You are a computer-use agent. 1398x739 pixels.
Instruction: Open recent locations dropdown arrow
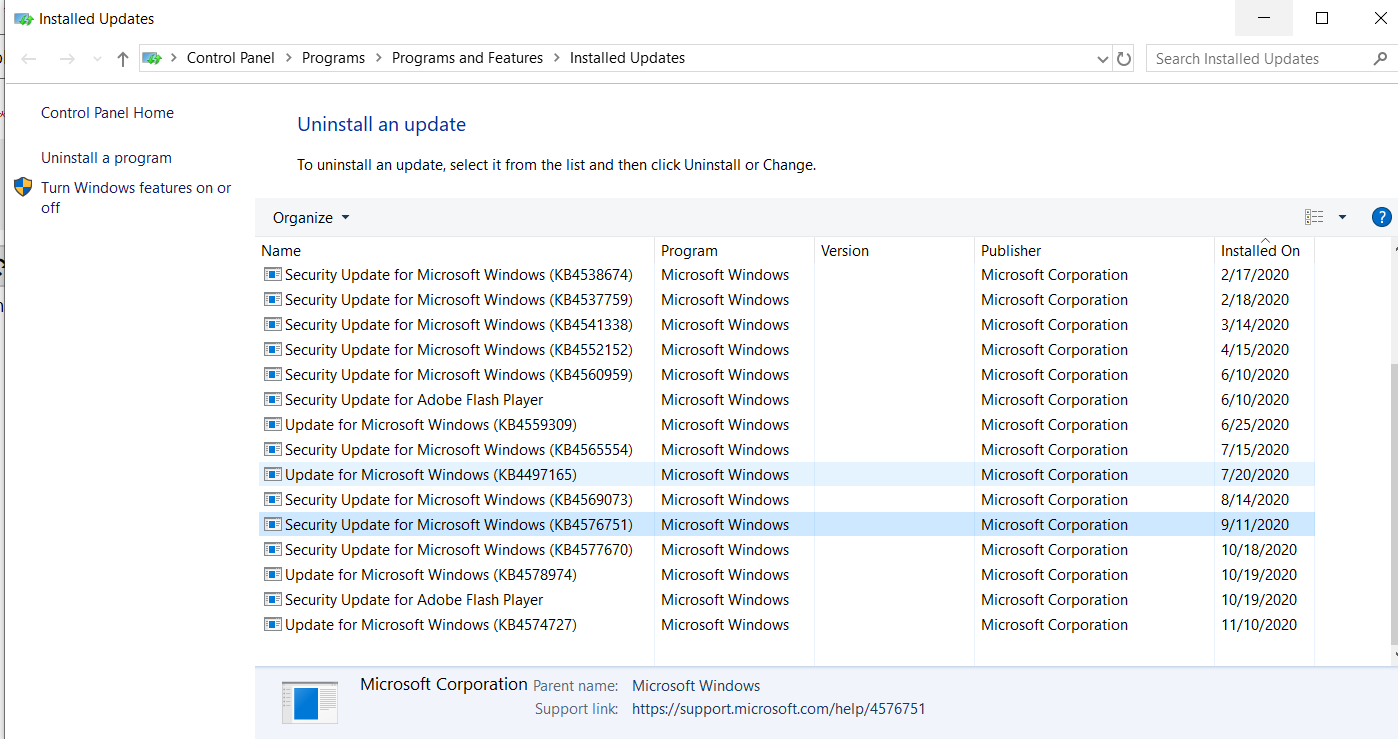pyautogui.click(x=97, y=59)
